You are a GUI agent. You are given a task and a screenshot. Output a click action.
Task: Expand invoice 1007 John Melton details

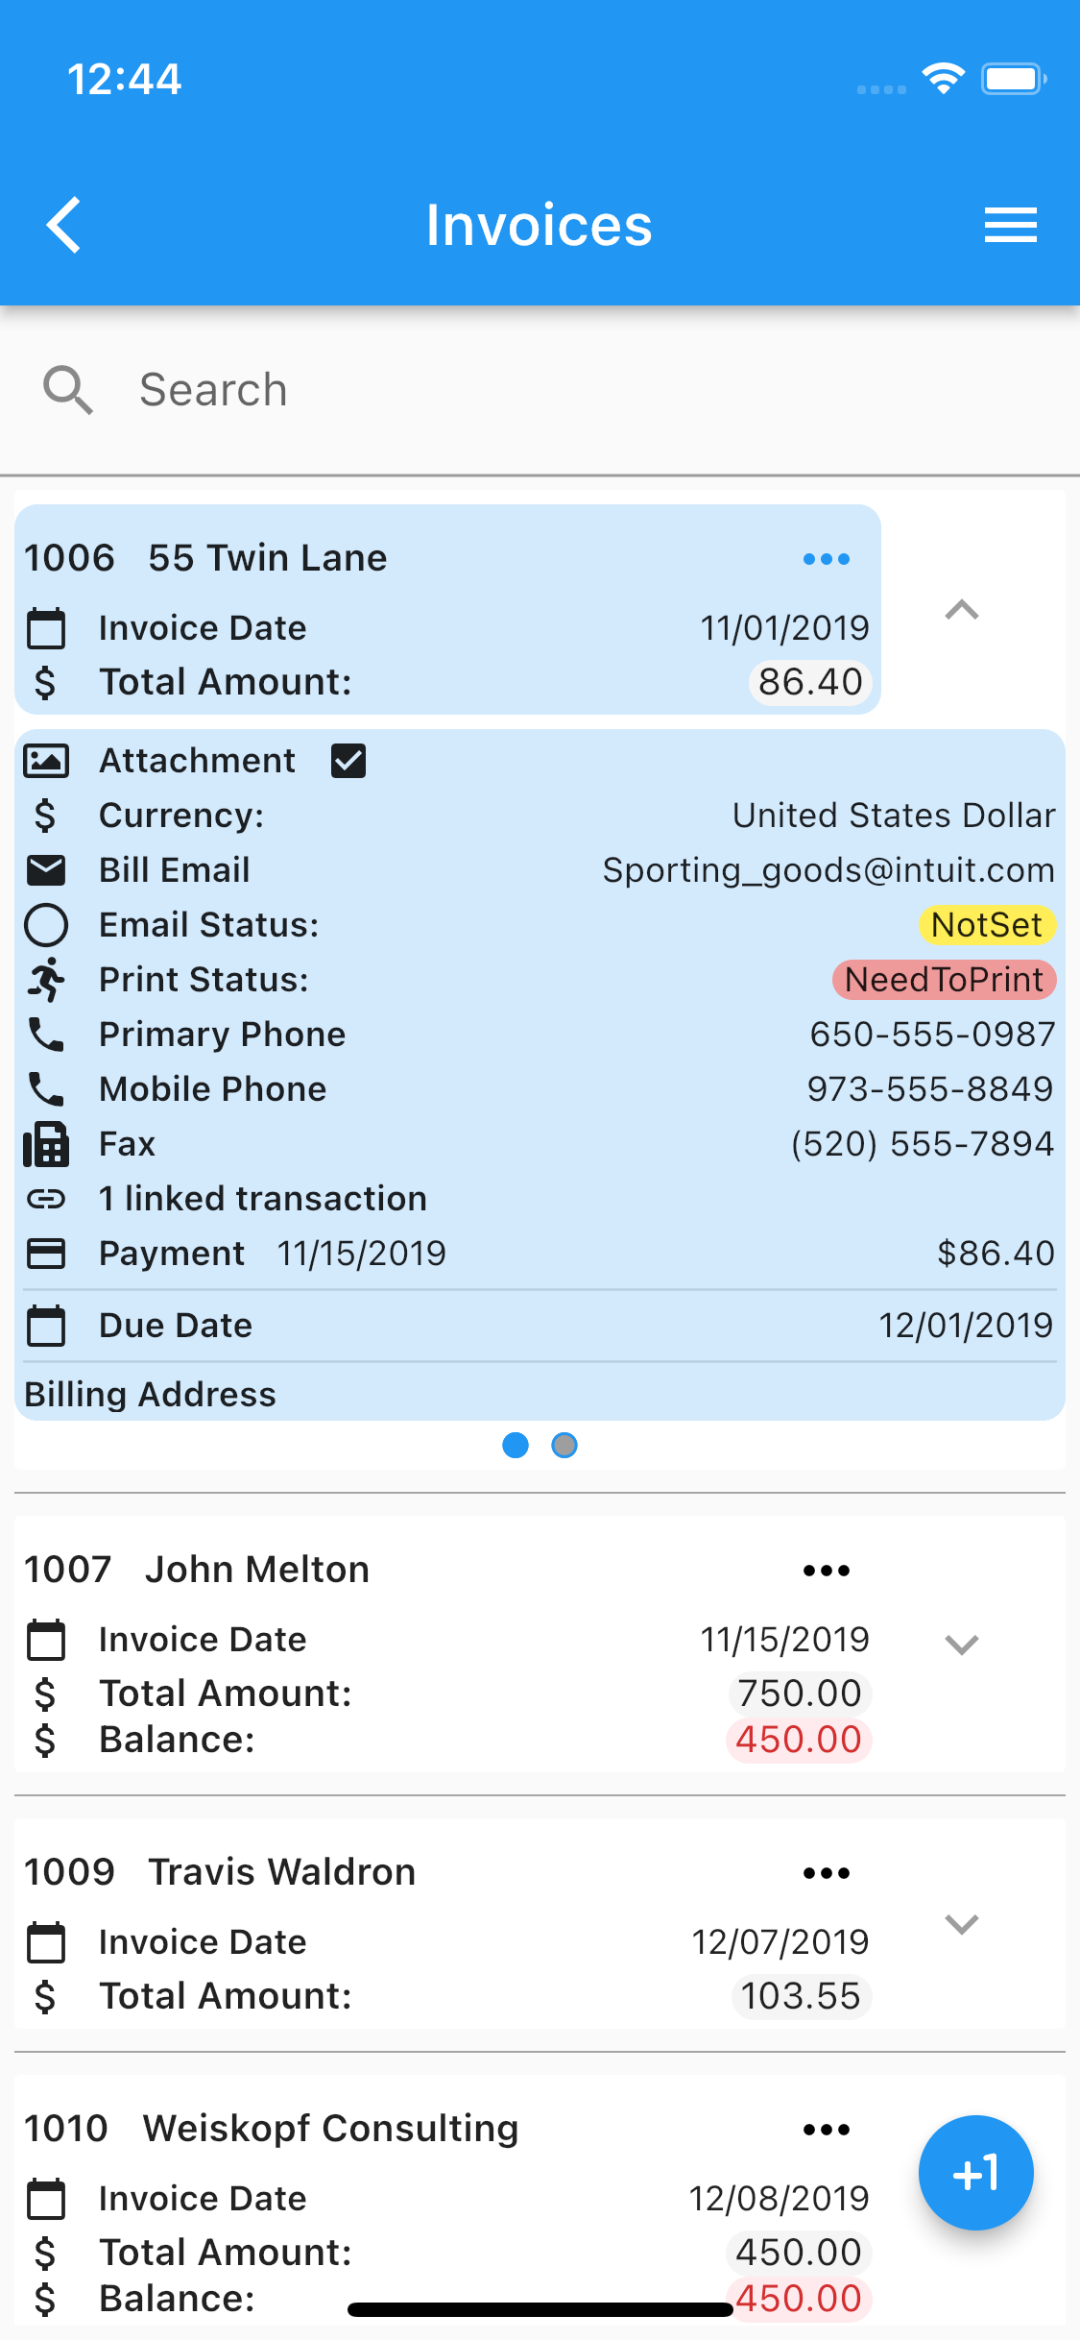961,1645
